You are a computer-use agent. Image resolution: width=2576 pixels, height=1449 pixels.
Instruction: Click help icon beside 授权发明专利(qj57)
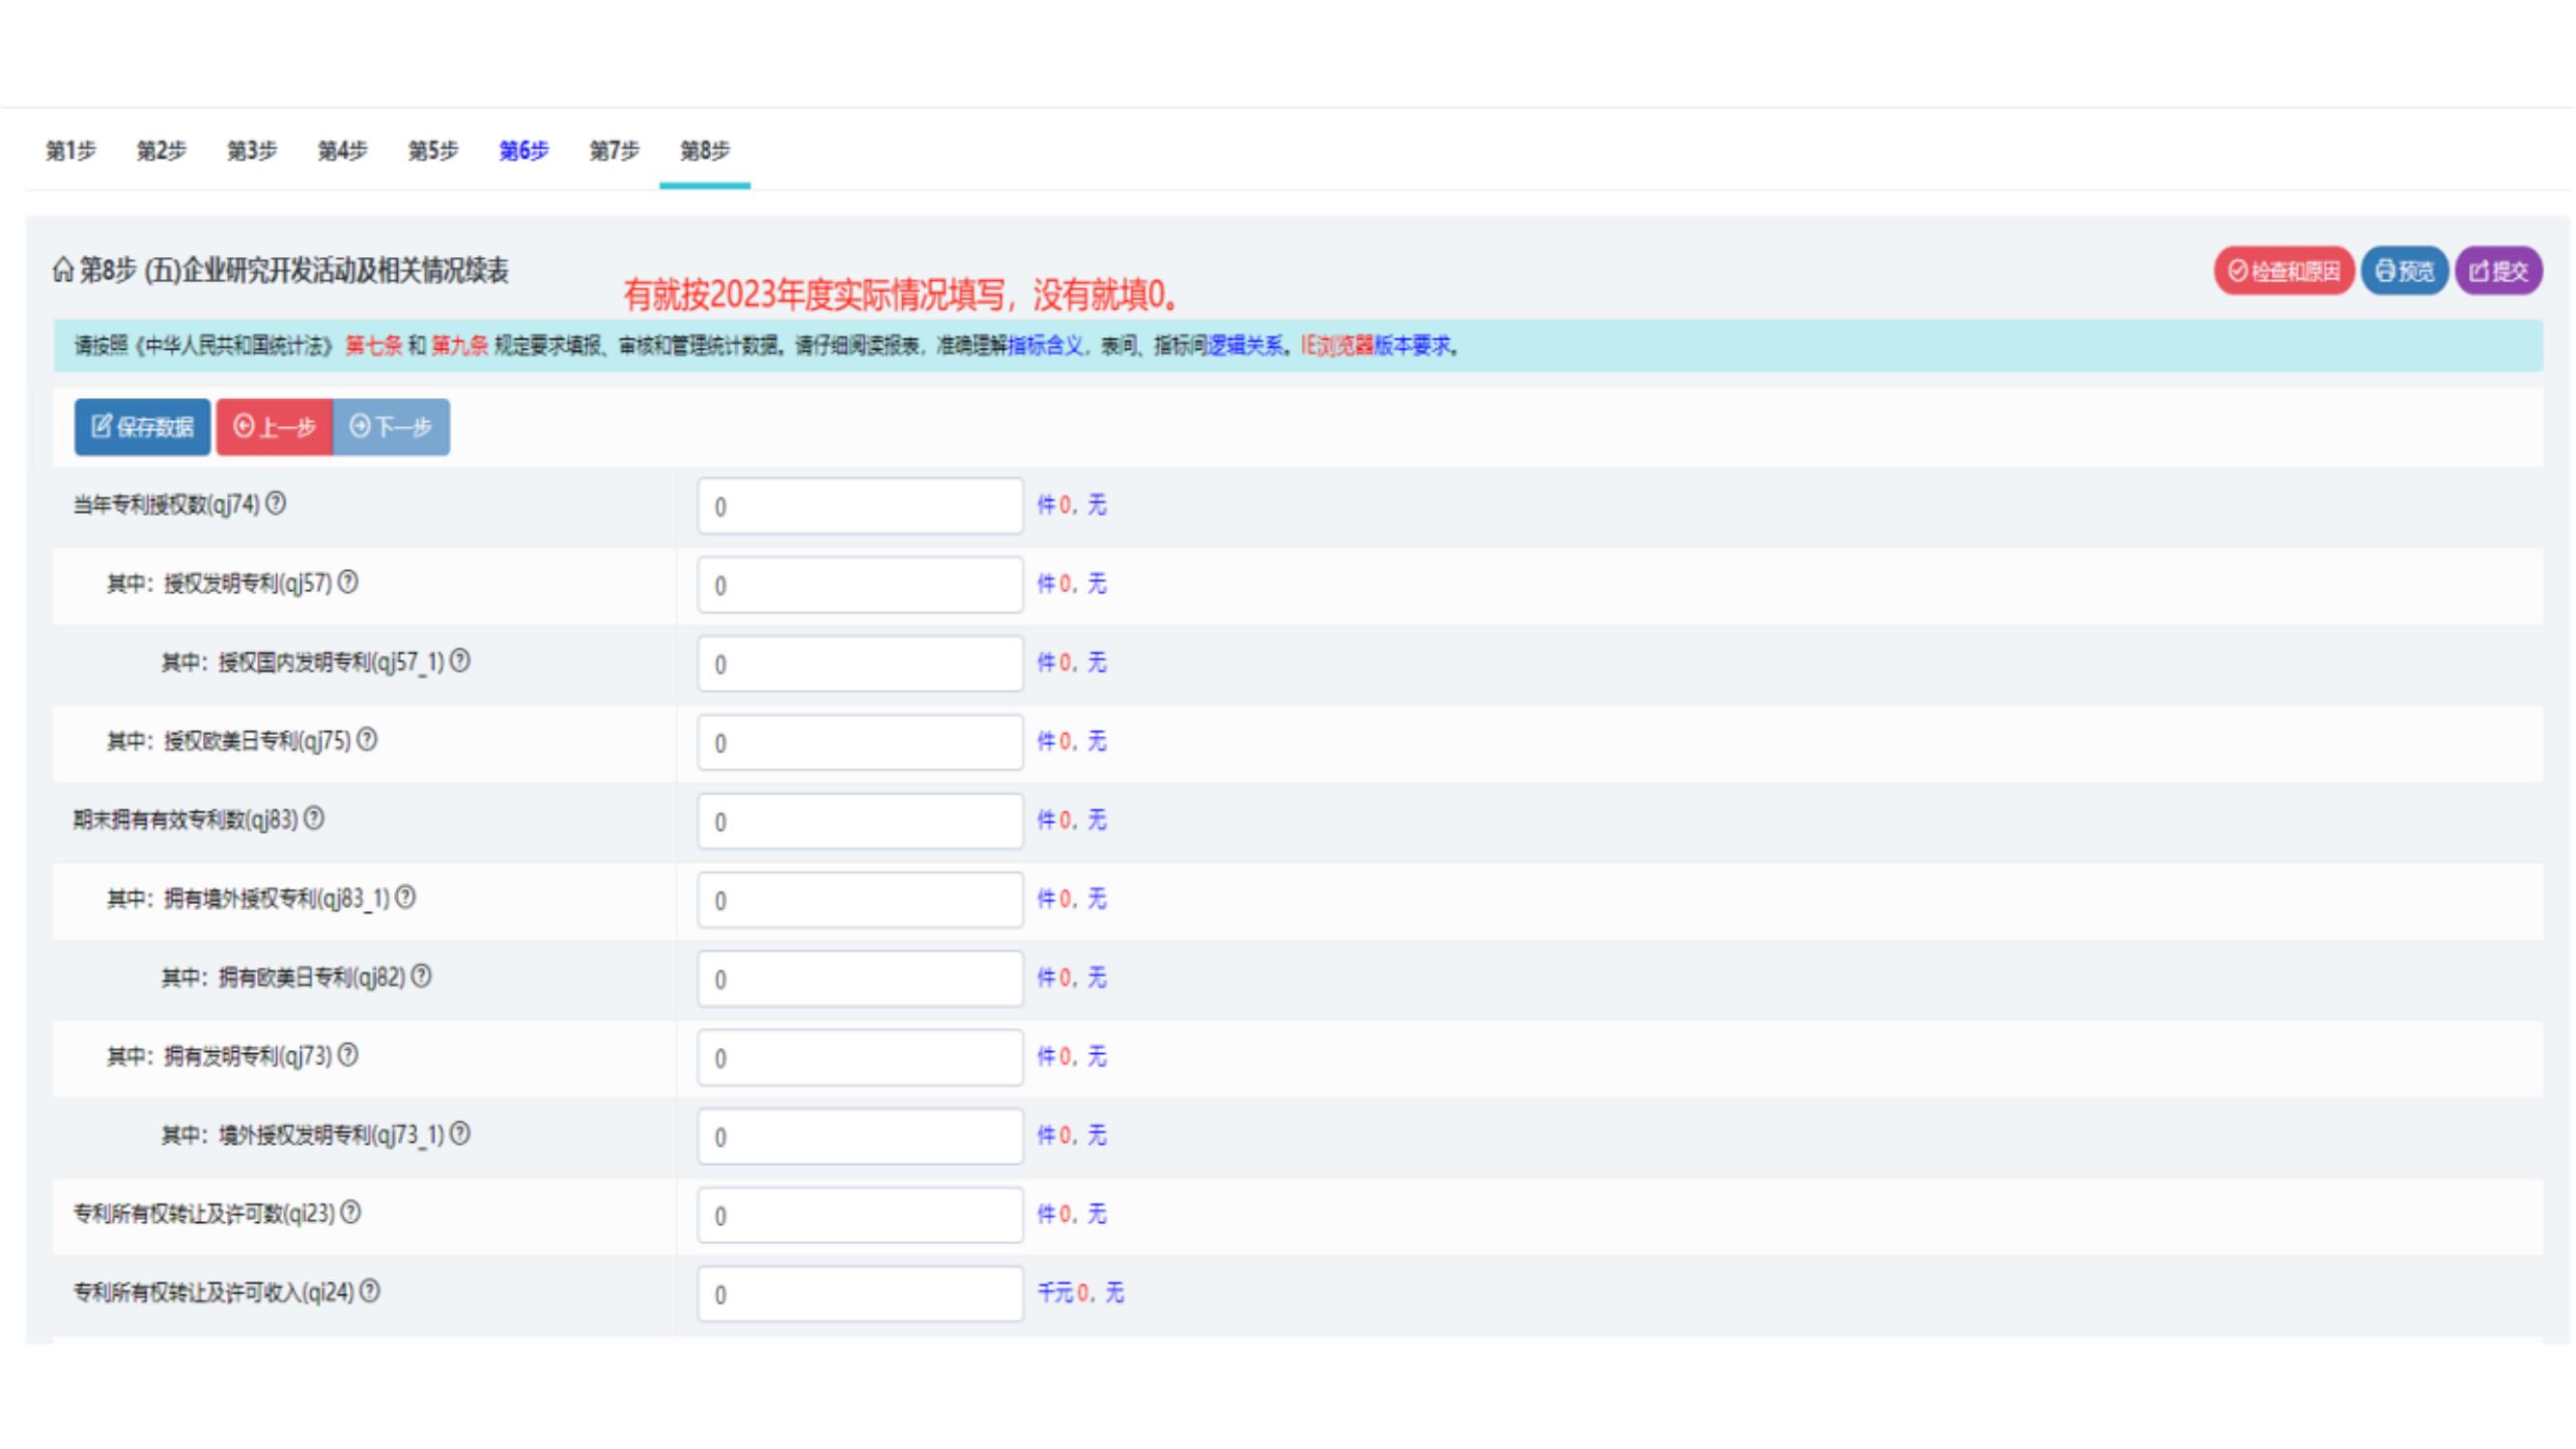pos(347,582)
